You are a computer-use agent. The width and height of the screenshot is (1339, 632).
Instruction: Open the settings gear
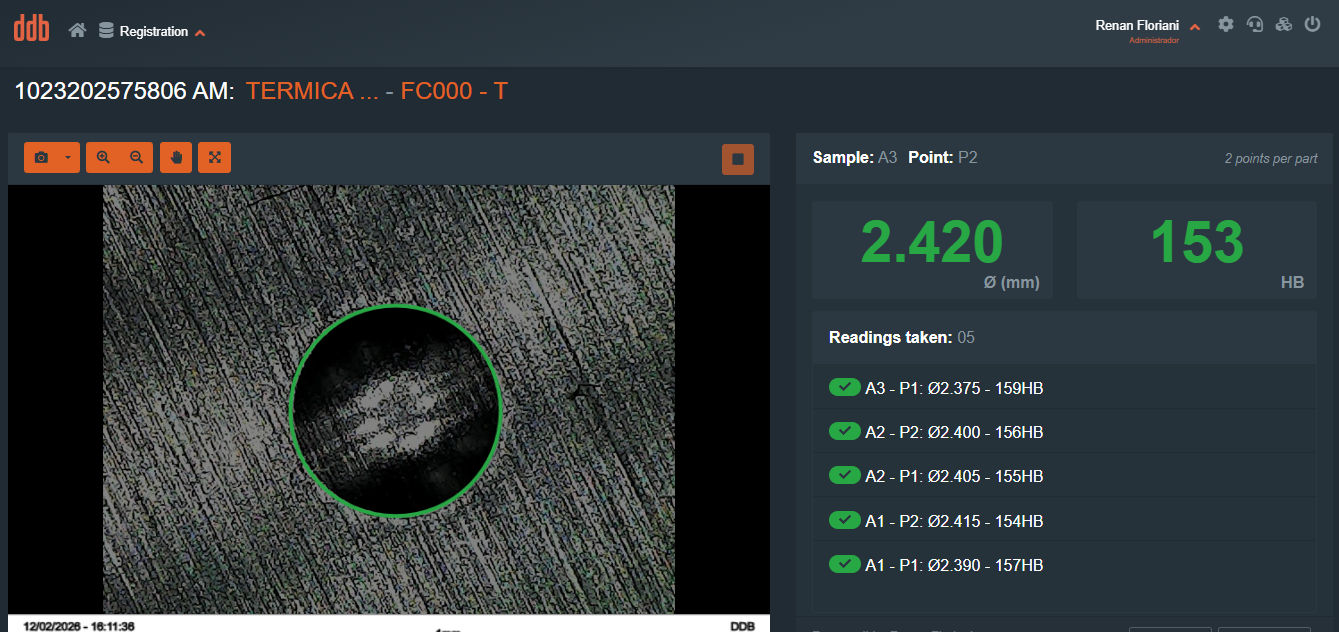pyautogui.click(x=1226, y=25)
